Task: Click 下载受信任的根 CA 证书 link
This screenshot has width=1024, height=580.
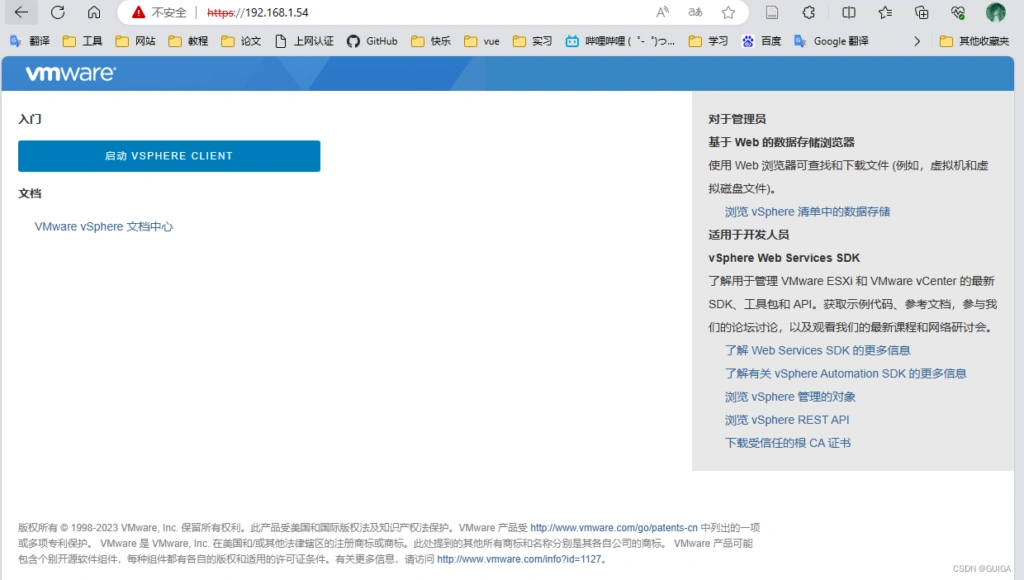Action: pyautogui.click(x=788, y=443)
